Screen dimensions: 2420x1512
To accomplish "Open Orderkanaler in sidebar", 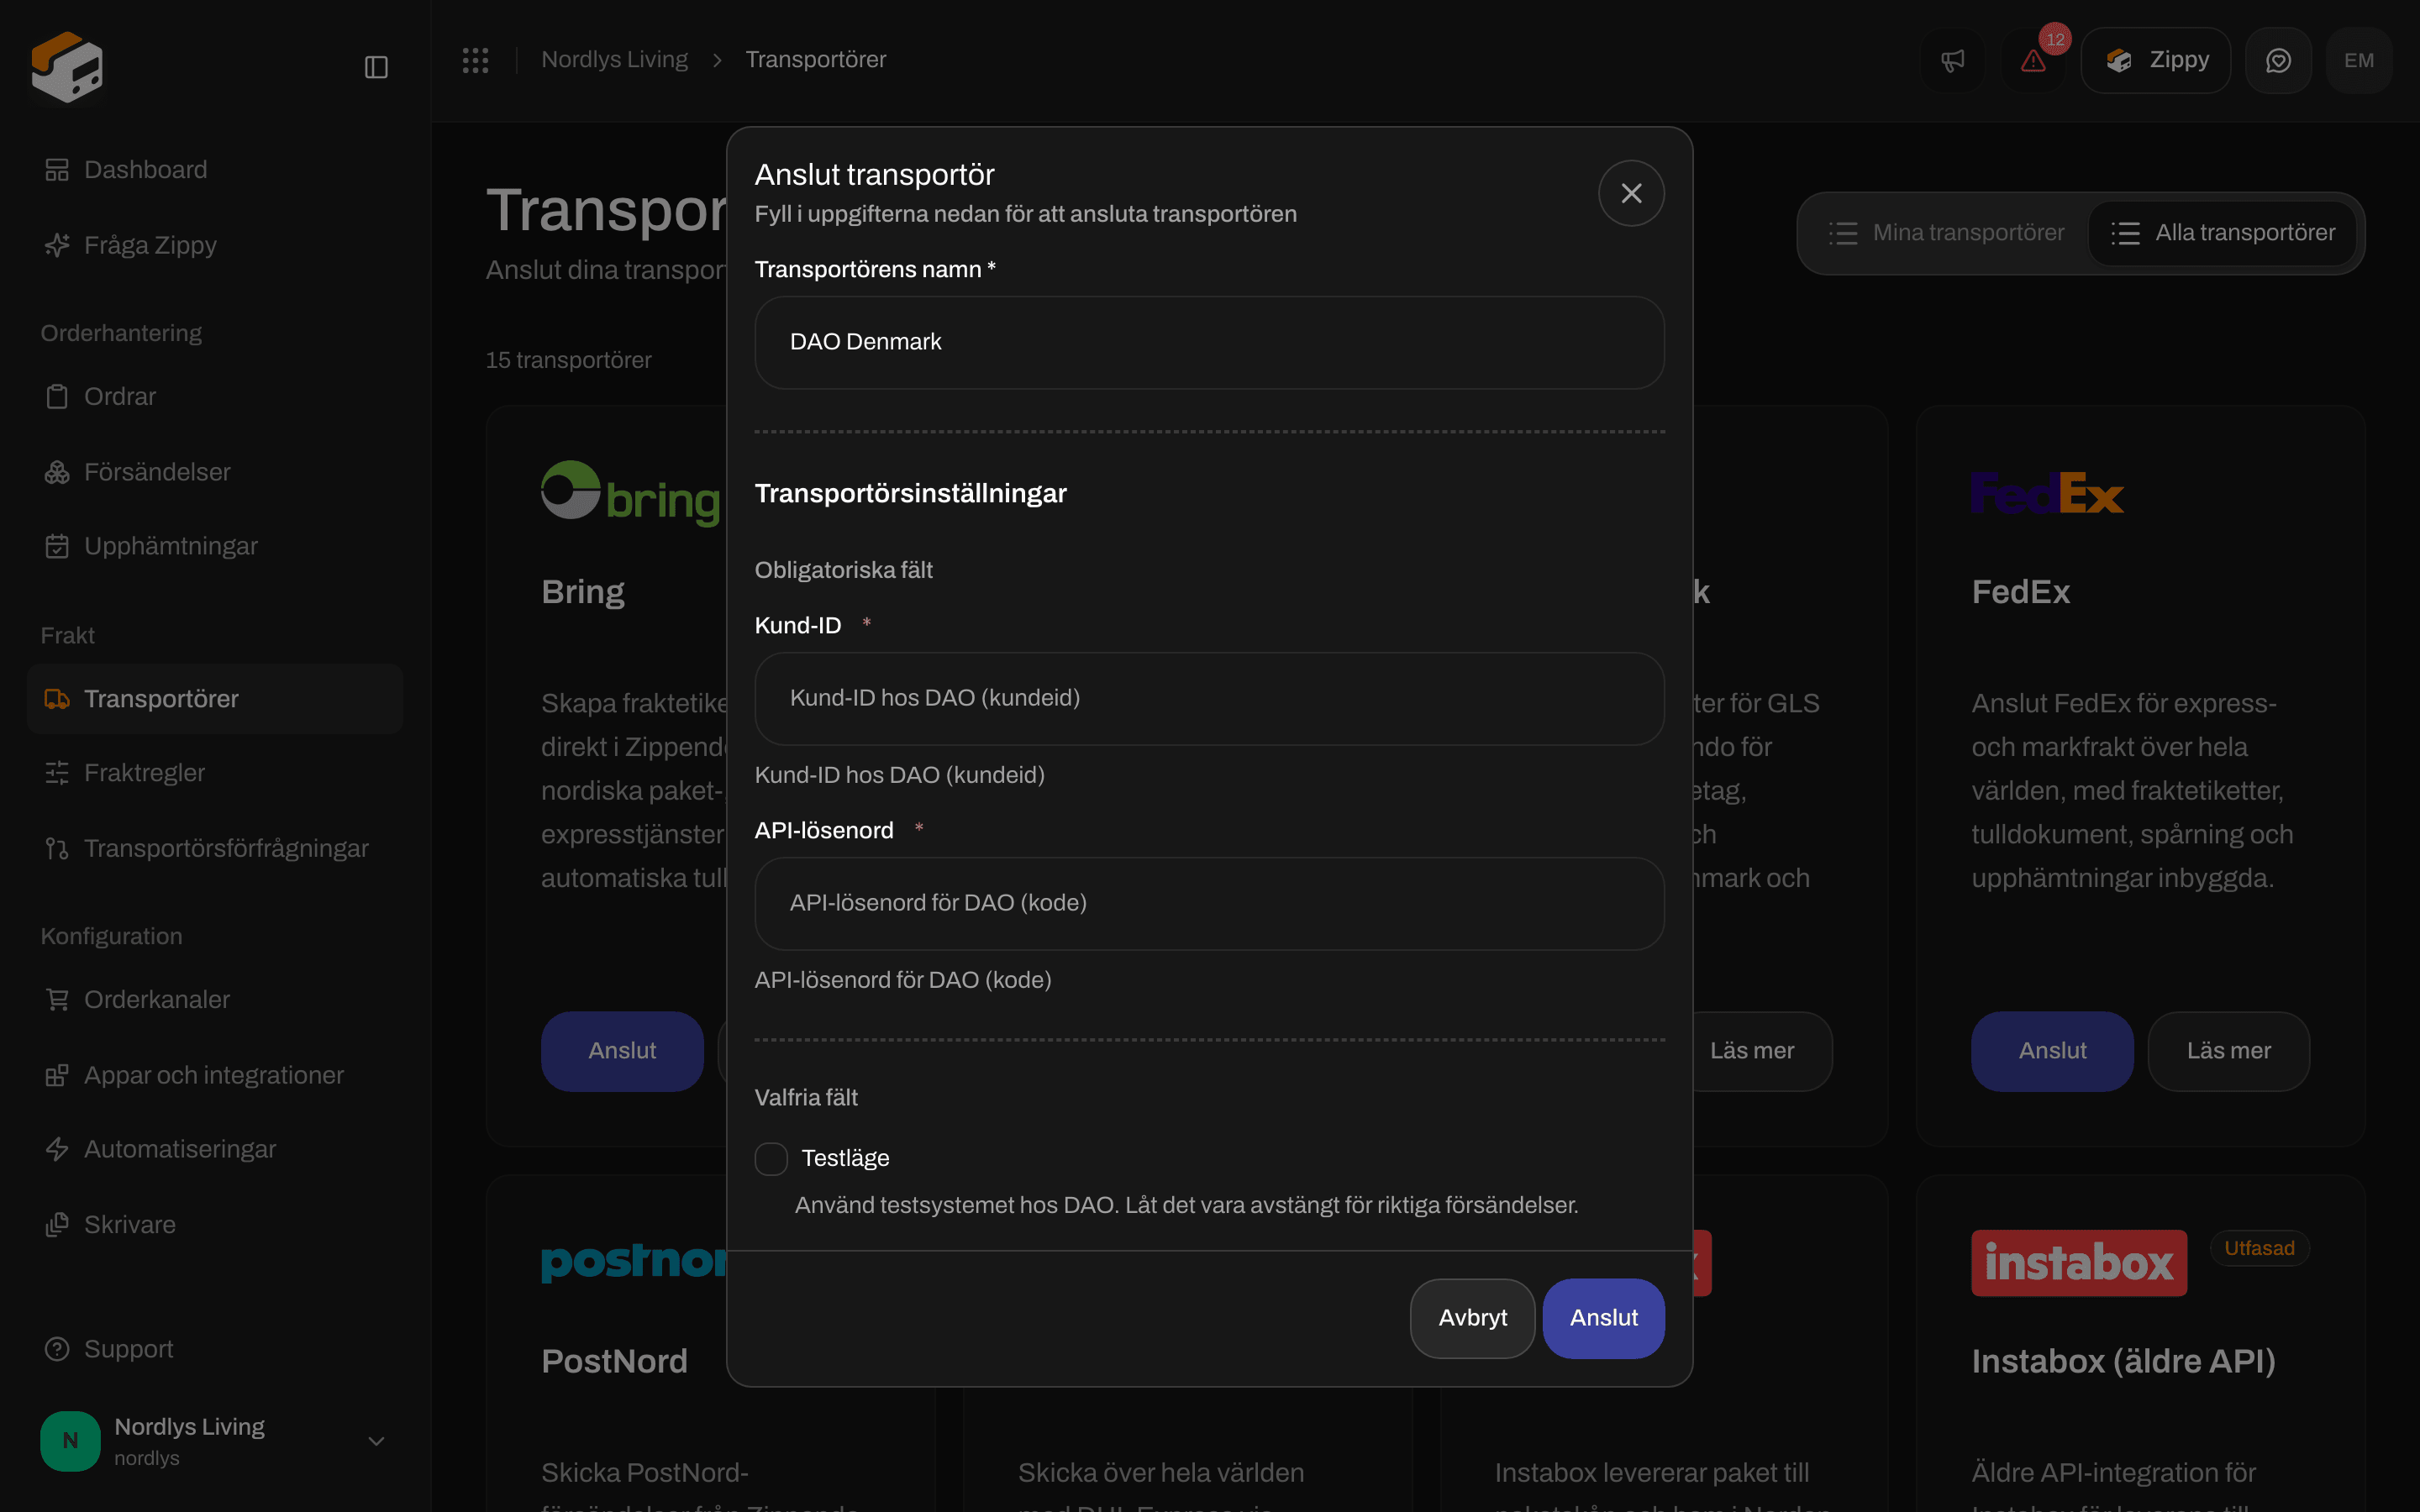I will (215, 1000).
